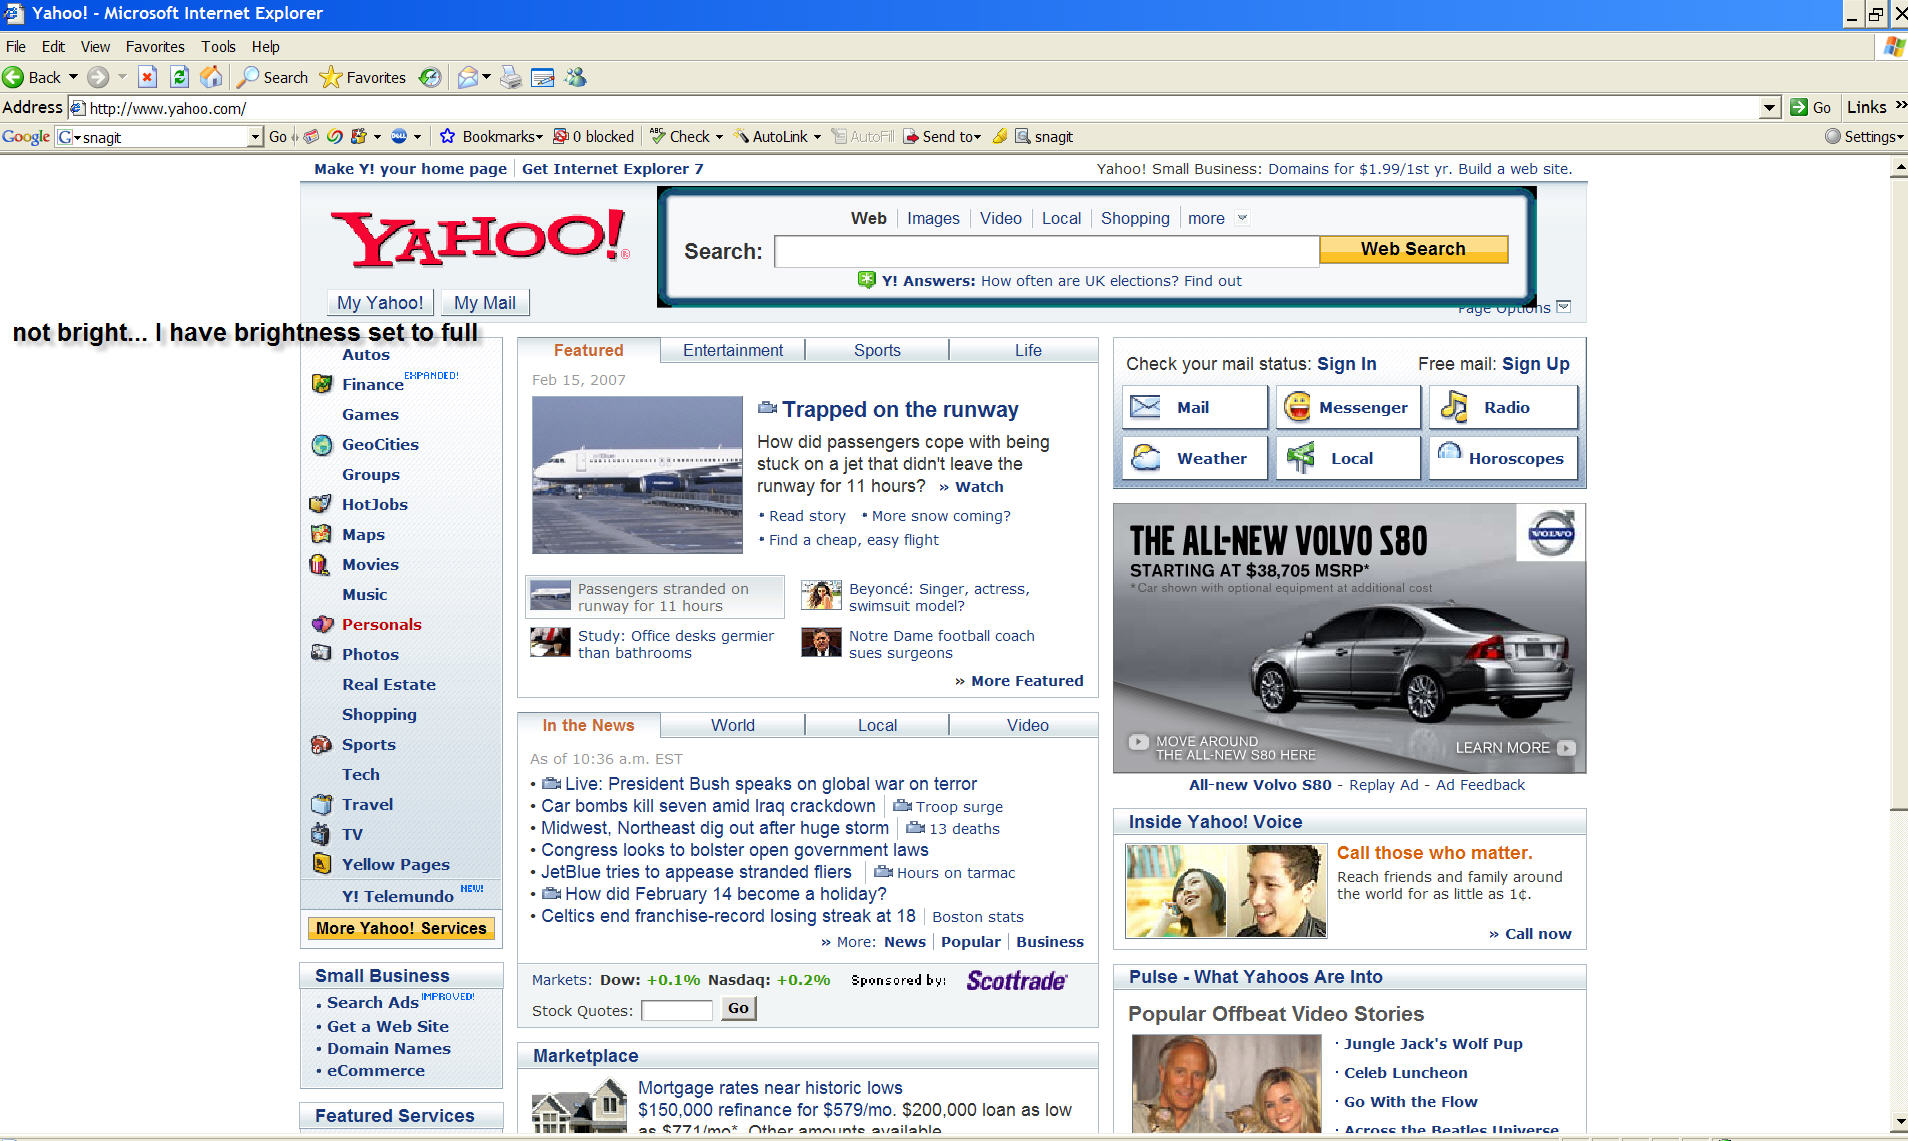Select the Video news tab
This screenshot has width=1908, height=1141.
click(1027, 725)
